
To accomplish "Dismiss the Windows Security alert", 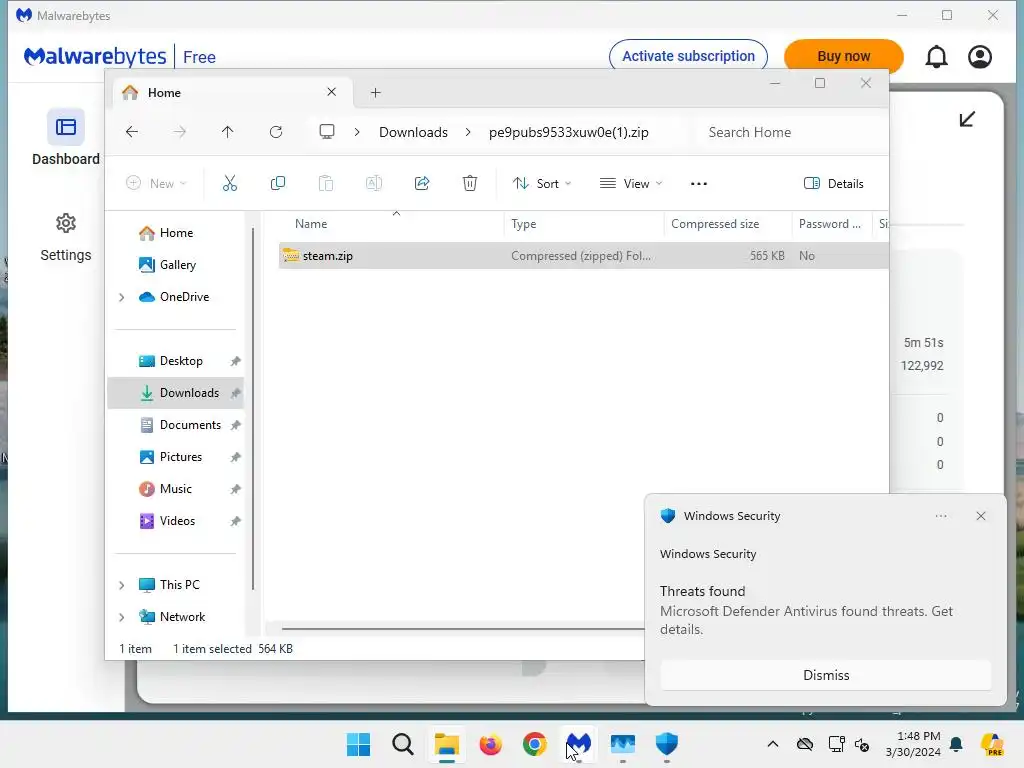I will (x=826, y=675).
